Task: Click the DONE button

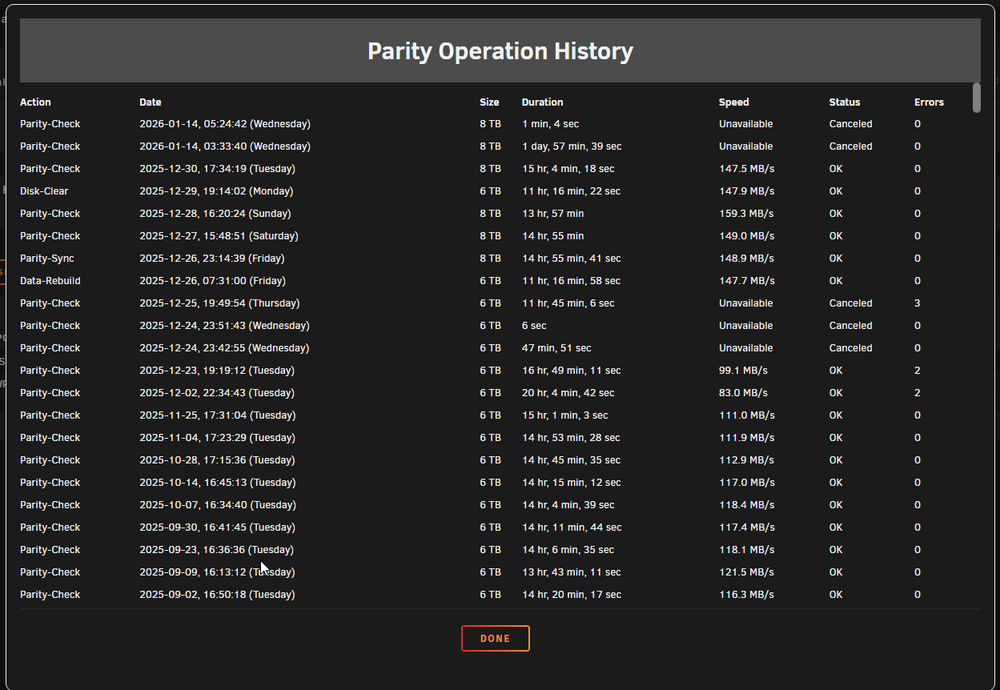Action: (495, 638)
